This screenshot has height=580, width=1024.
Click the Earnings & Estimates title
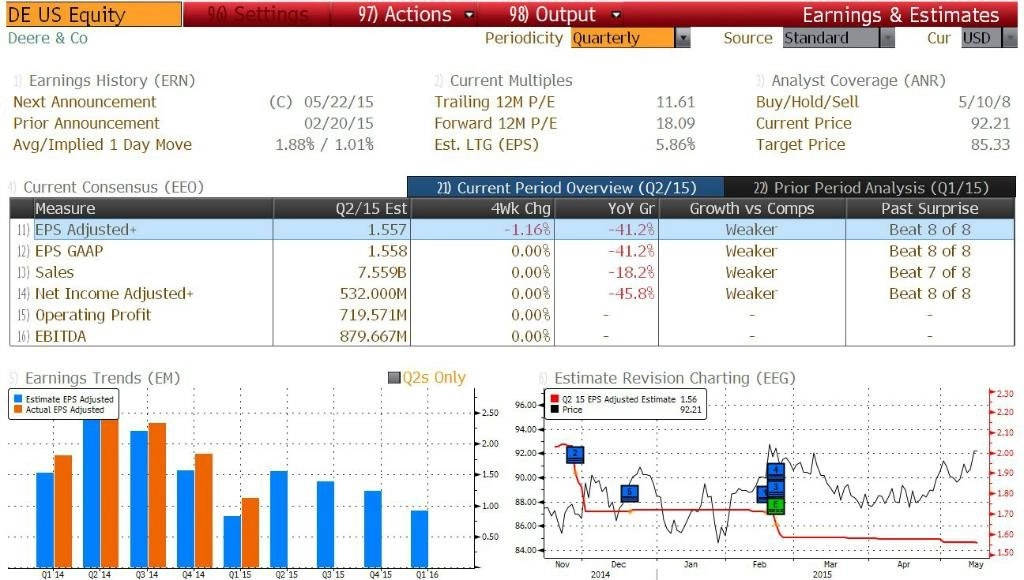[x=901, y=14]
